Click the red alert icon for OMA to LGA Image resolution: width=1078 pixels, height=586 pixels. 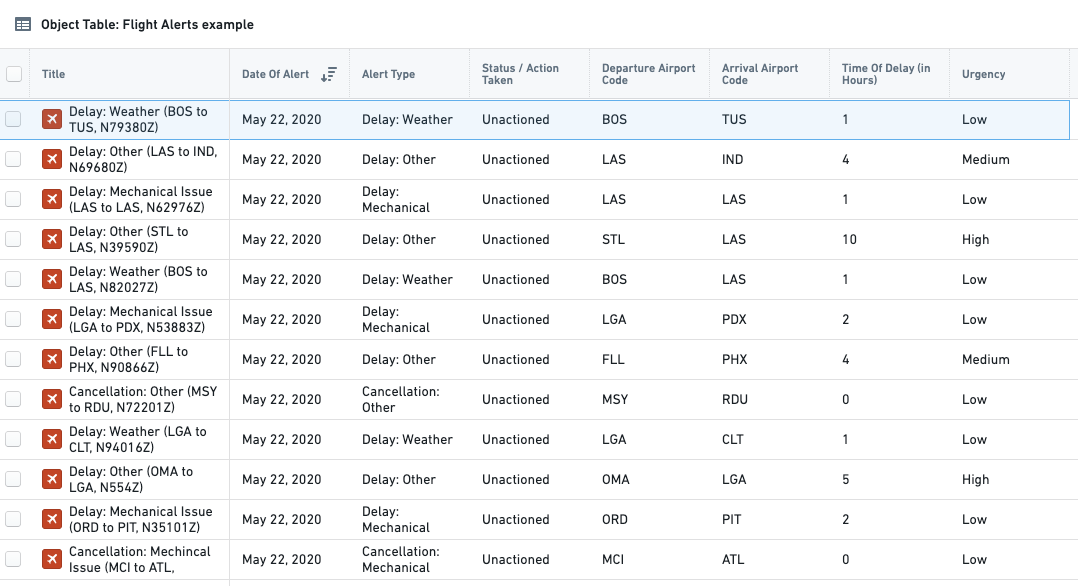coord(52,479)
